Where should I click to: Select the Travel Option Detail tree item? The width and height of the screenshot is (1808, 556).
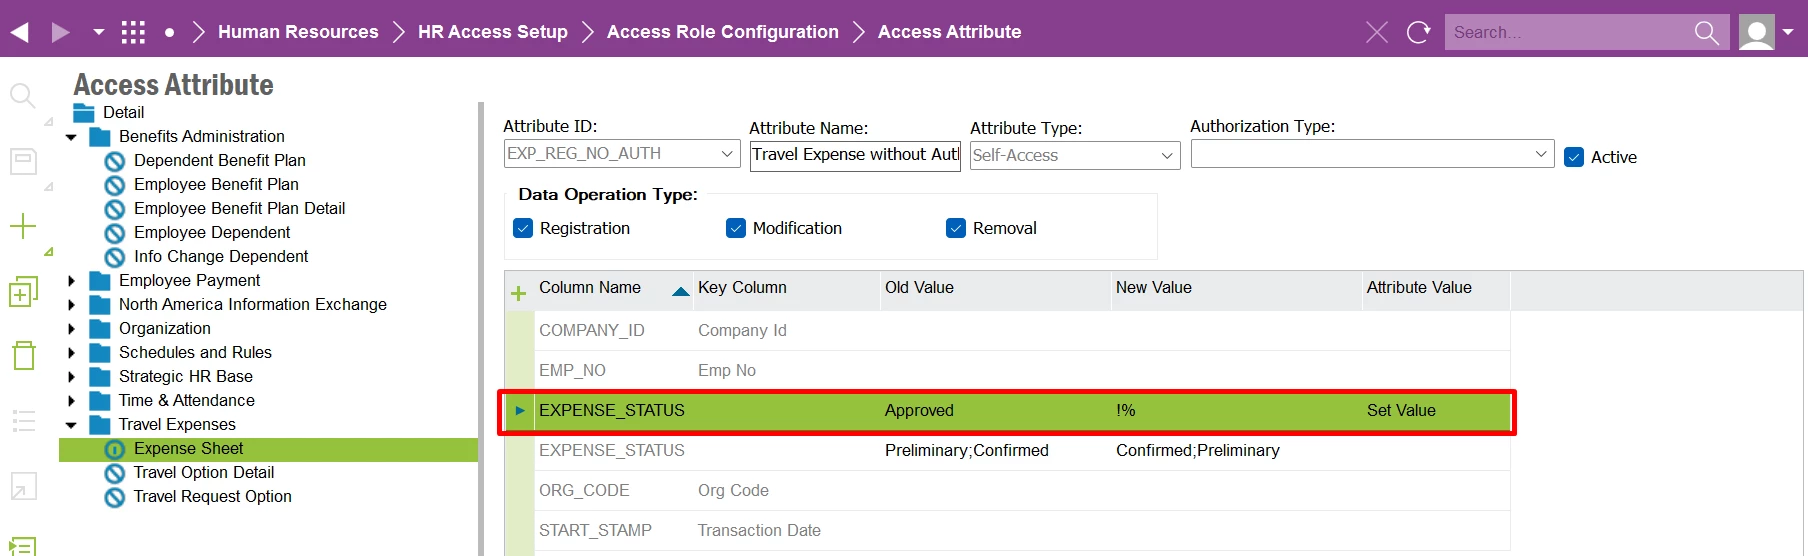pos(203,472)
